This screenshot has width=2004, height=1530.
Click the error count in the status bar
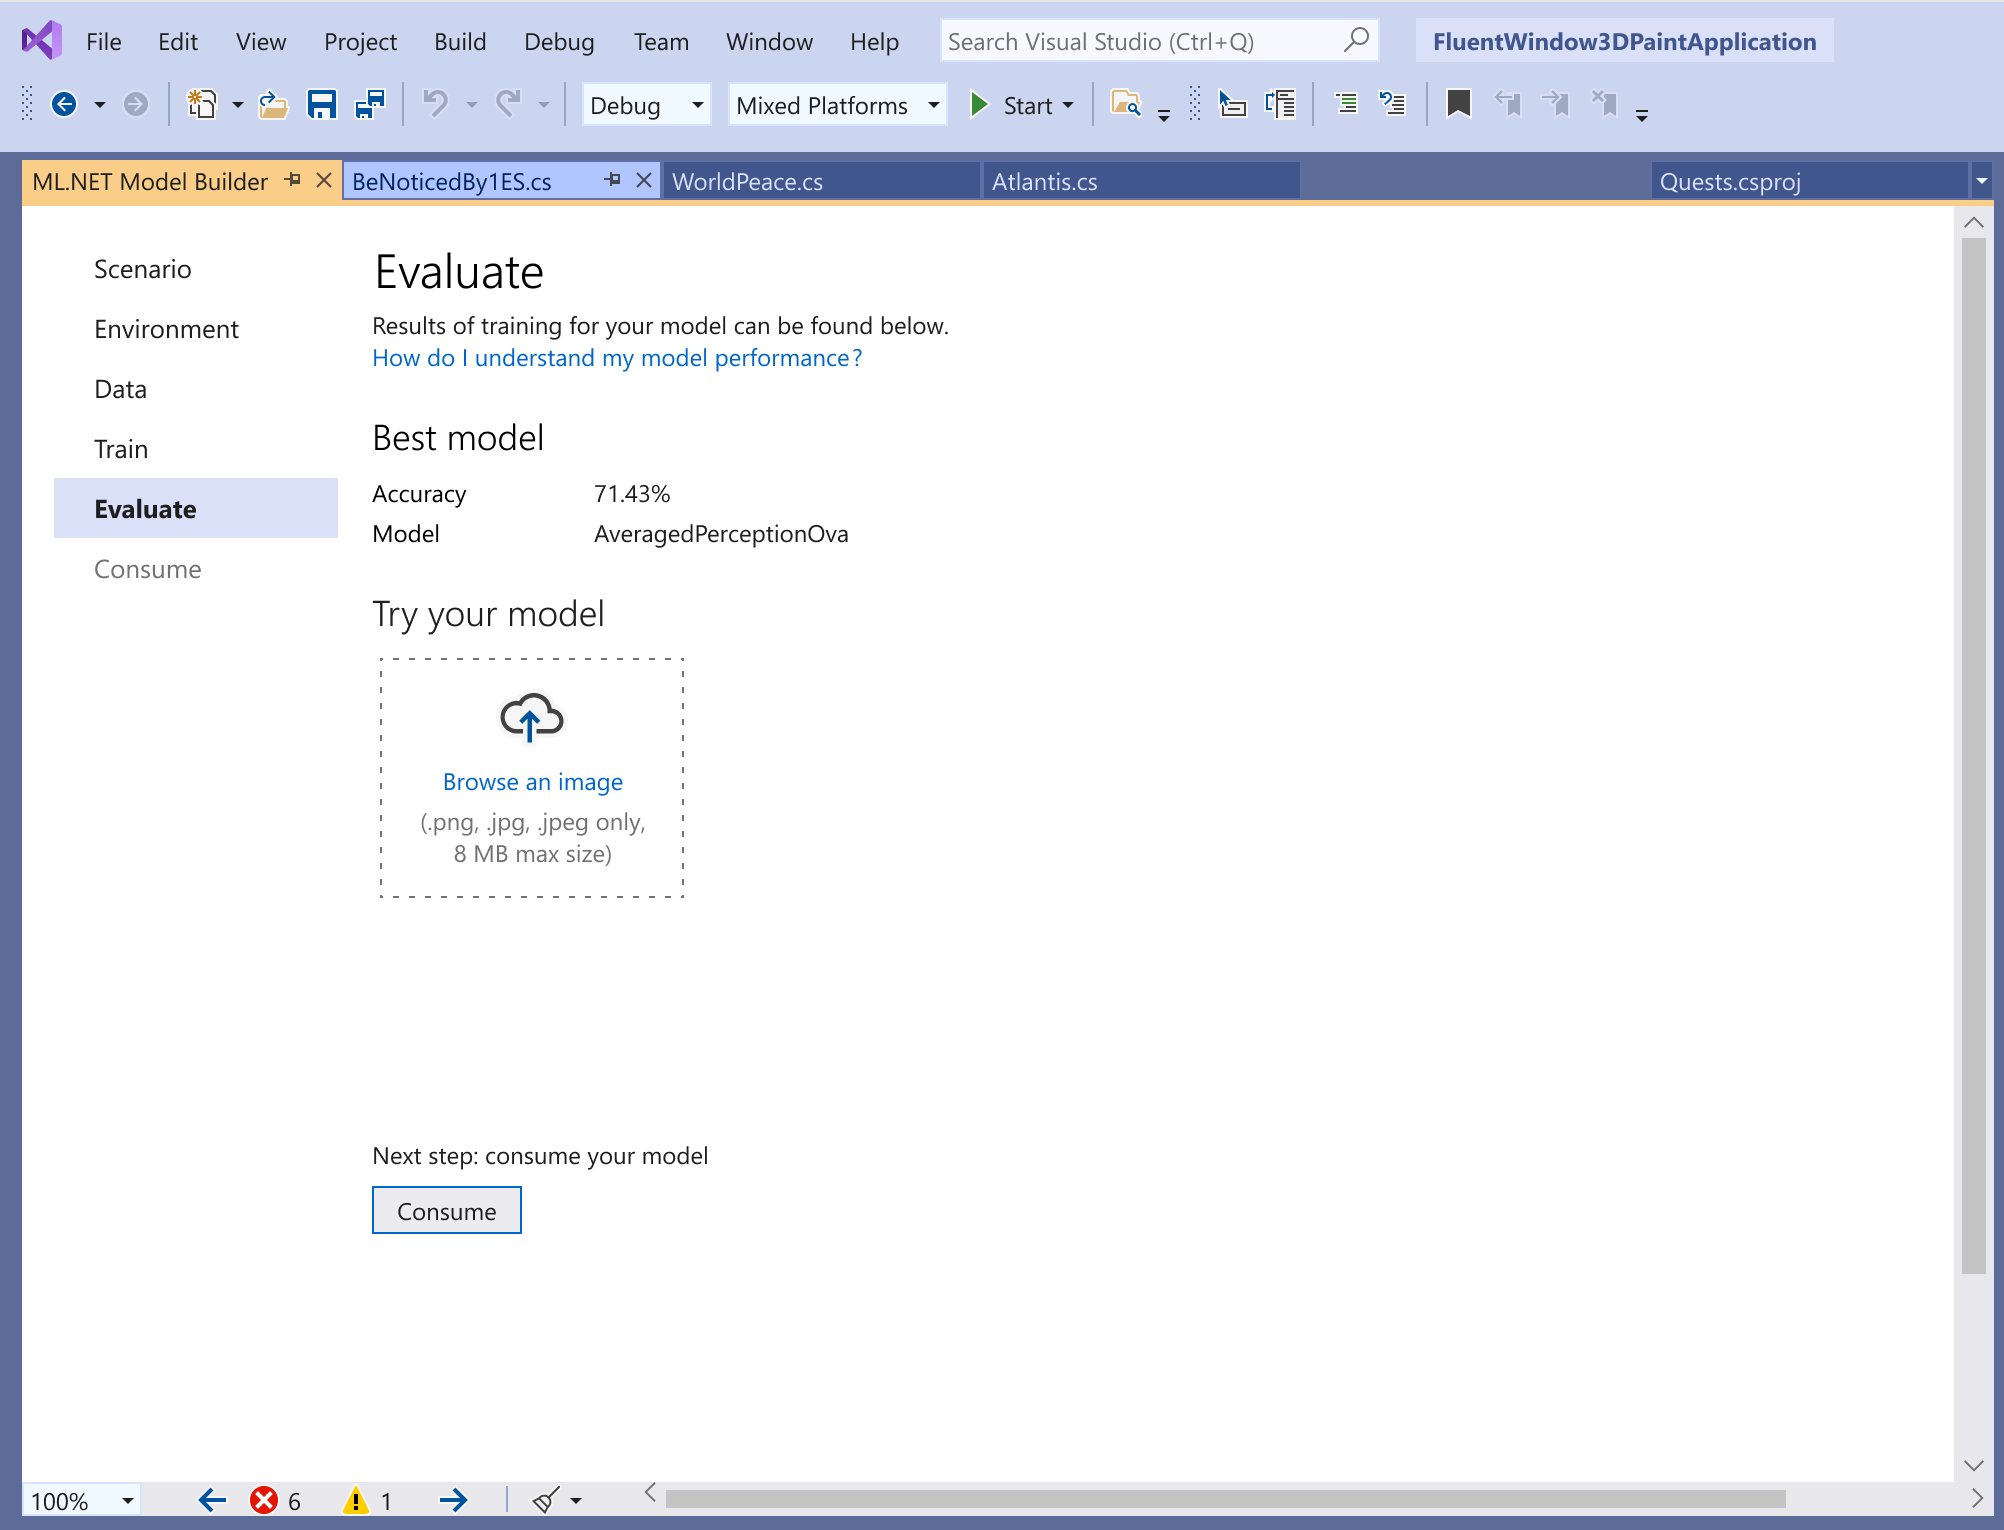[x=275, y=1499]
